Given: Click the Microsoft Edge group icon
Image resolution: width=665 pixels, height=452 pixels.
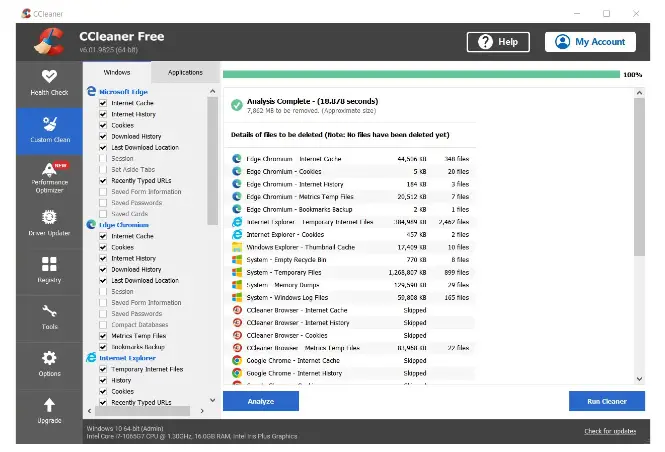Looking at the screenshot, I should 91,91.
